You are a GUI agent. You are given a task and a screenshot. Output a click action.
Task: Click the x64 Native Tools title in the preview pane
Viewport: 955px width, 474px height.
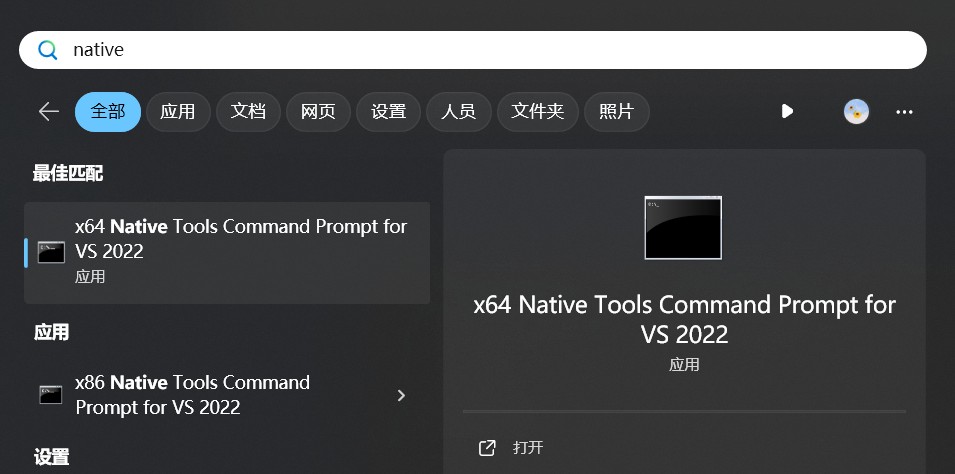pos(685,319)
